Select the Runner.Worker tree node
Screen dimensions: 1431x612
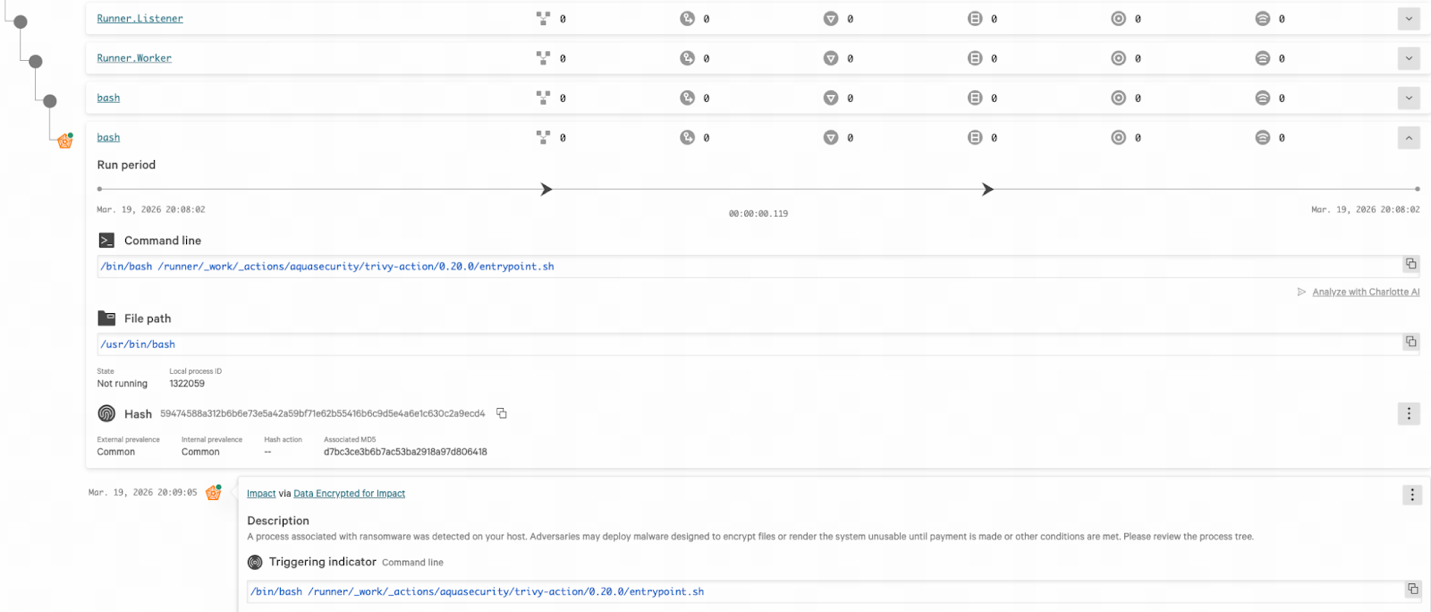pyautogui.click(x=35, y=62)
